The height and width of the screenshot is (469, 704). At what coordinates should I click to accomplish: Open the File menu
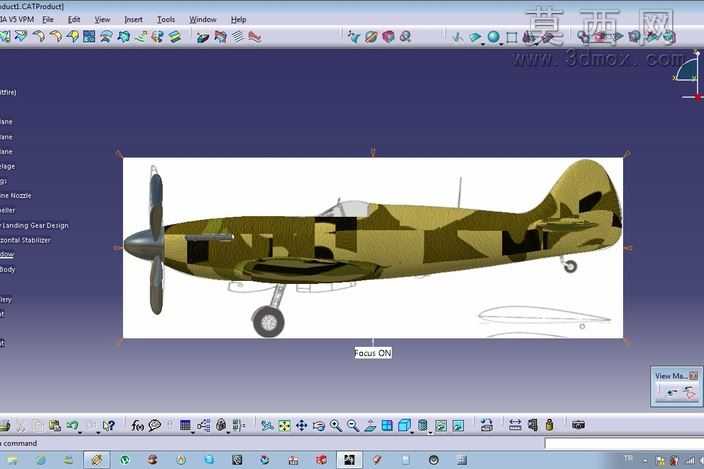[48, 20]
